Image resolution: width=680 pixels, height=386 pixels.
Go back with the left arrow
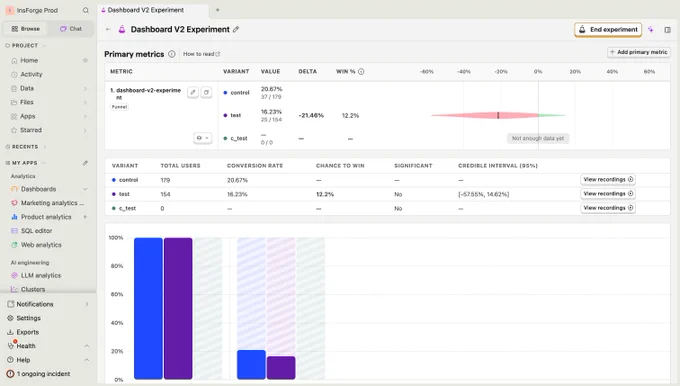(x=108, y=29)
